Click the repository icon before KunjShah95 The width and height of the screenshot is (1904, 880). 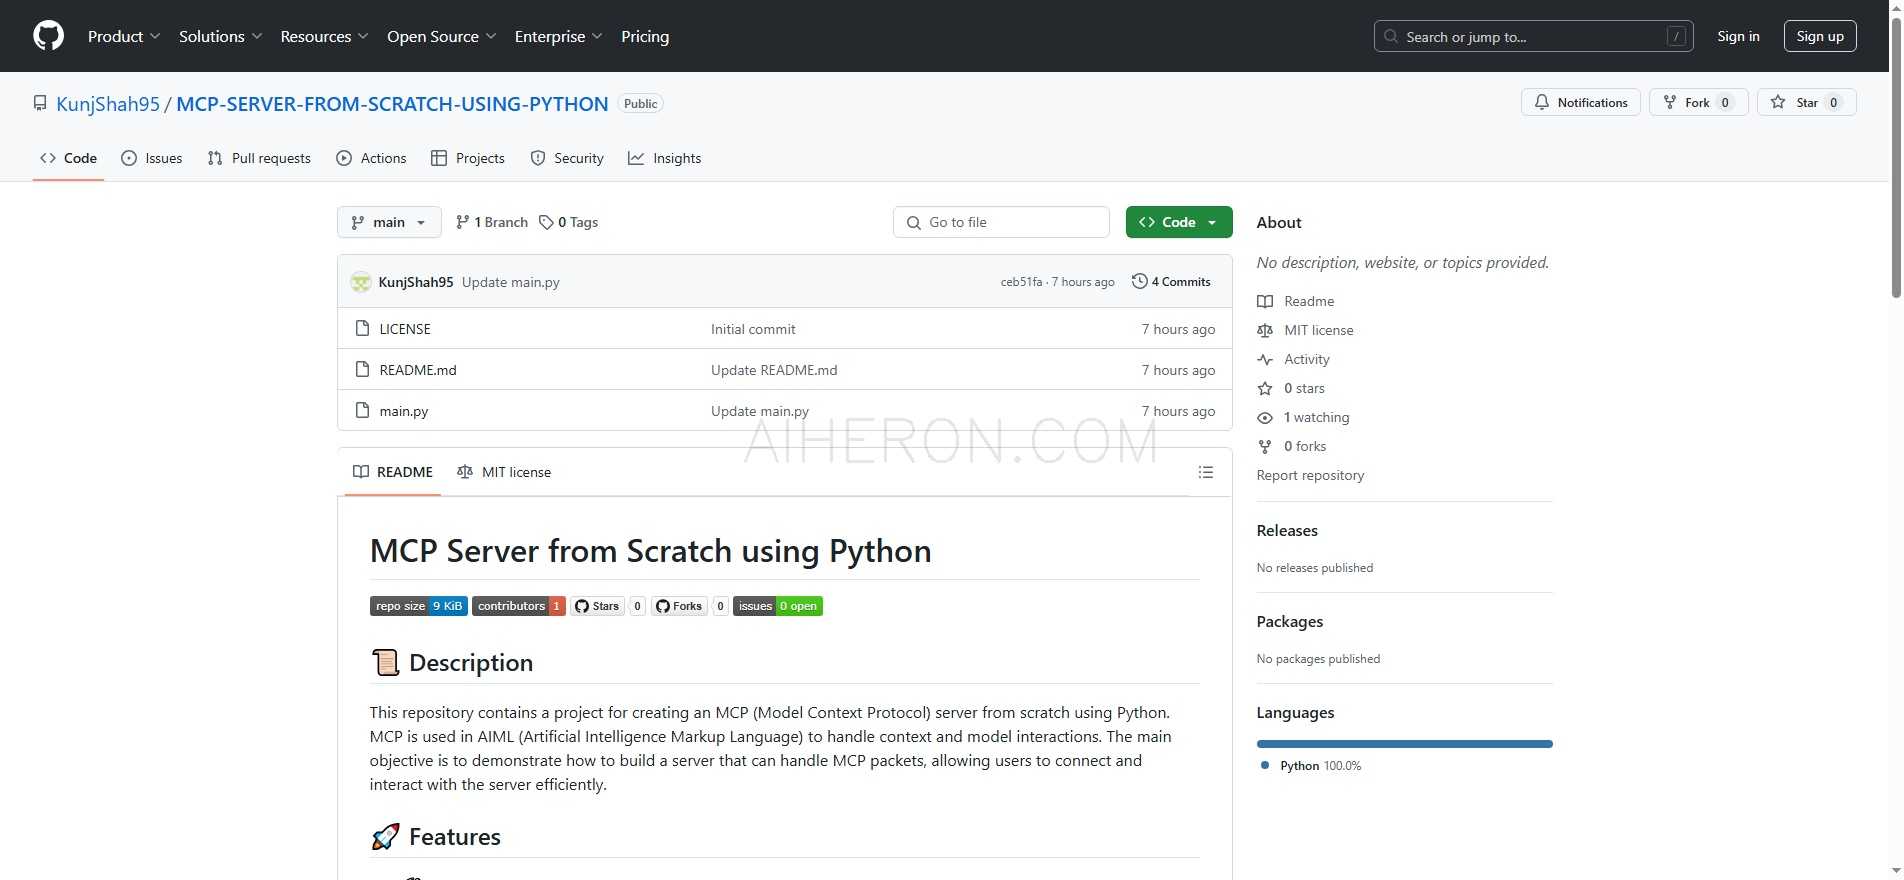[40, 103]
